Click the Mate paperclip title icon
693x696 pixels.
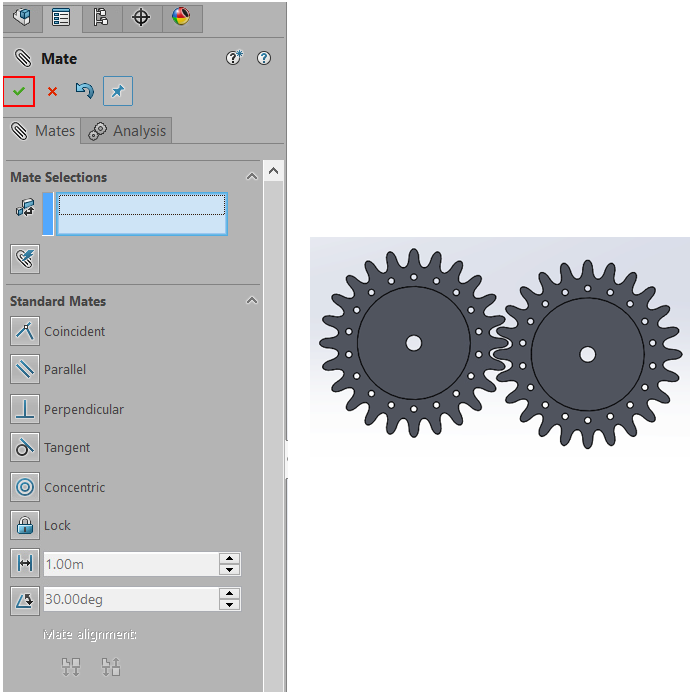[x=23, y=58]
